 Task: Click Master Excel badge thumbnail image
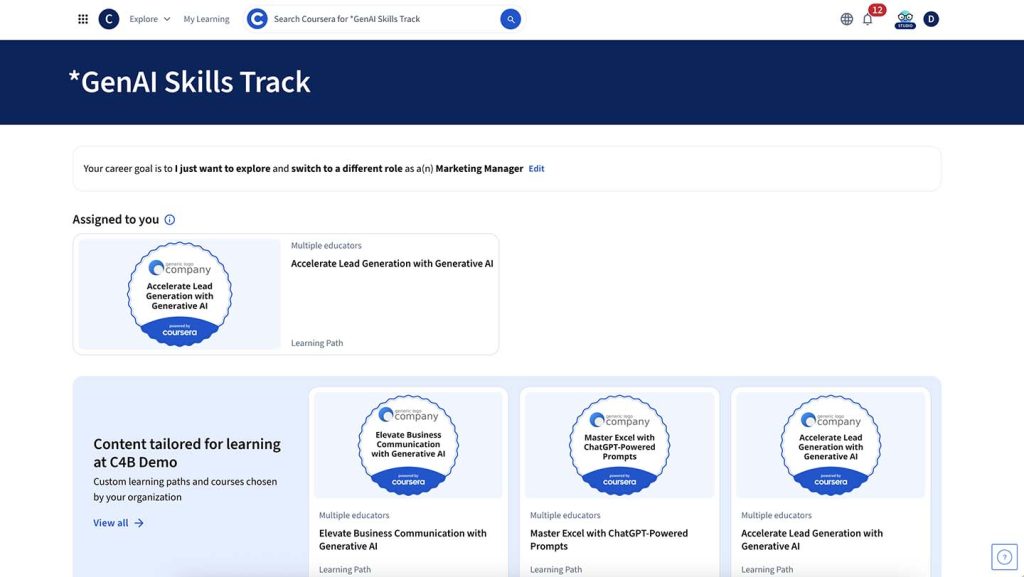[619, 445]
